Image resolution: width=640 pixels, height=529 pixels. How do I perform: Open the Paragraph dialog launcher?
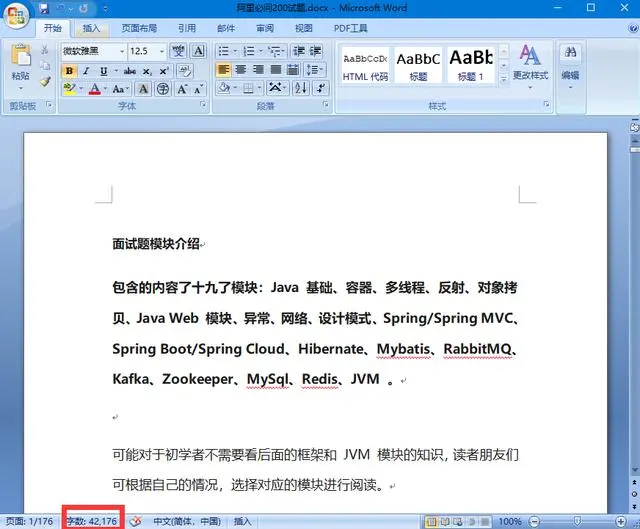tap(326, 105)
